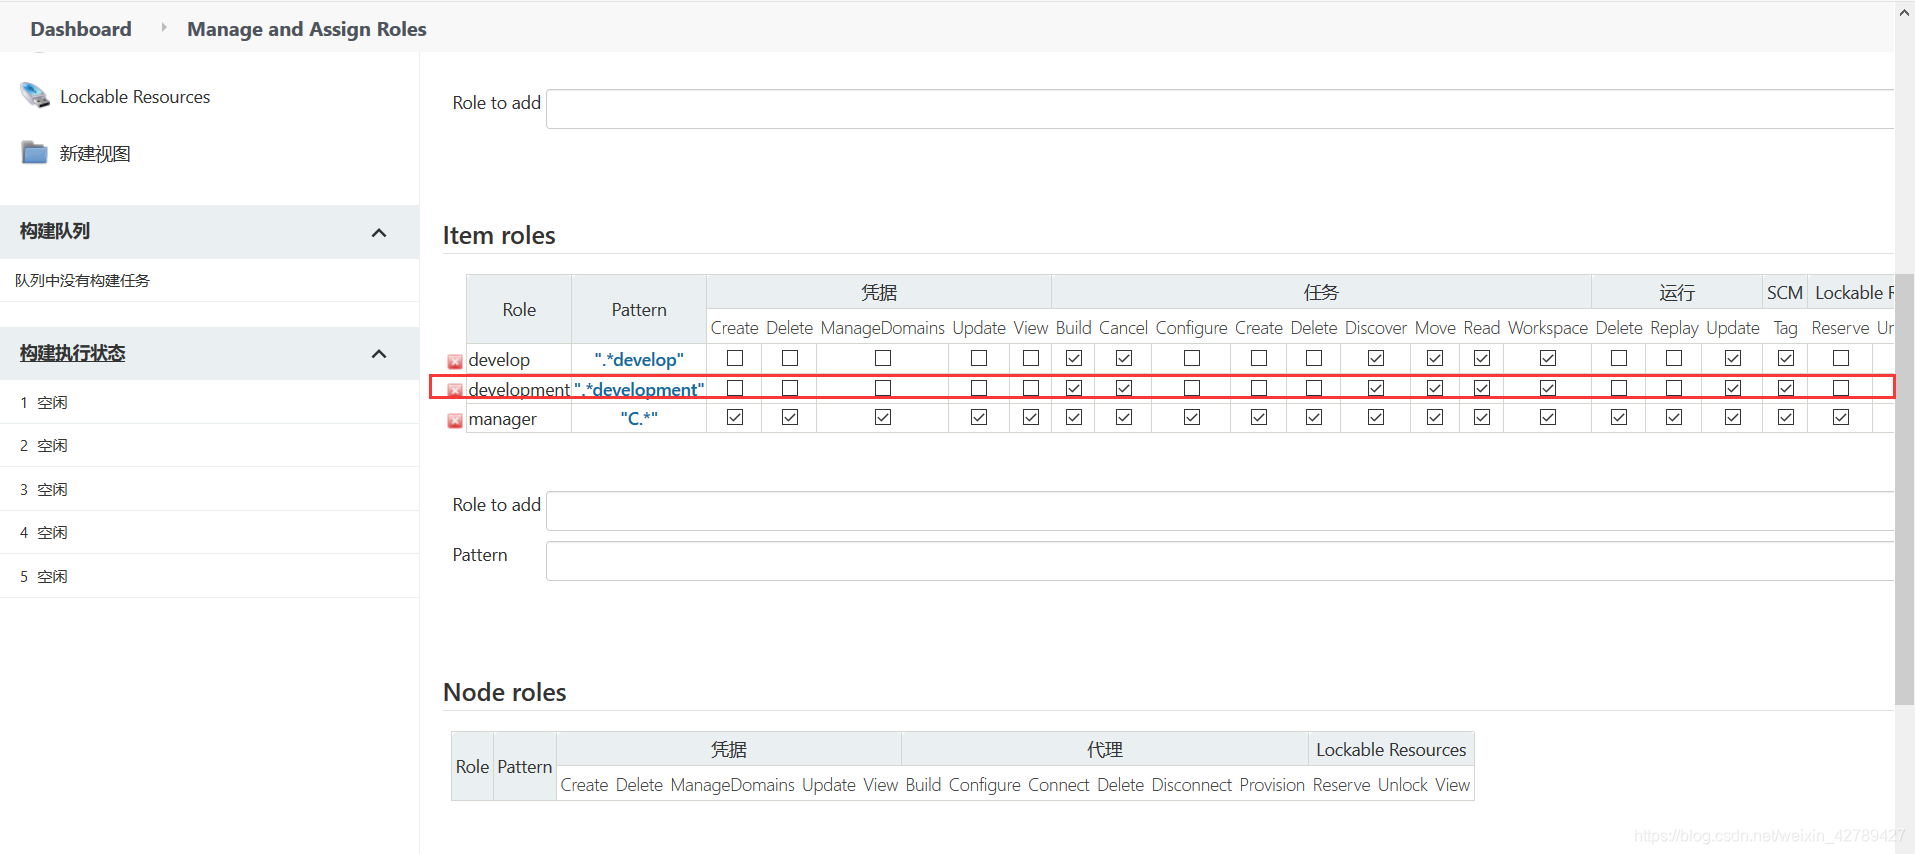Click Node roles Lockable Resources header
The height and width of the screenshot is (854, 1915).
pos(1391,749)
